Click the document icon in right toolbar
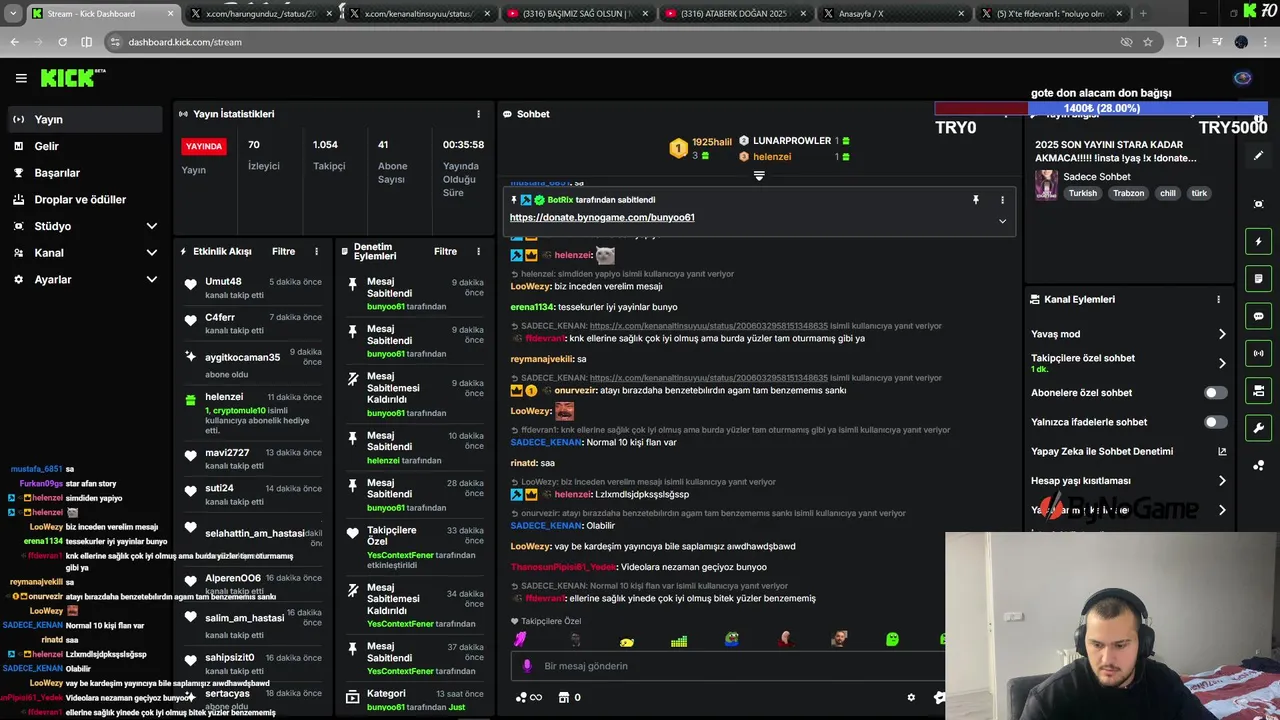Screen dimensions: 1280x720 (1258, 278)
